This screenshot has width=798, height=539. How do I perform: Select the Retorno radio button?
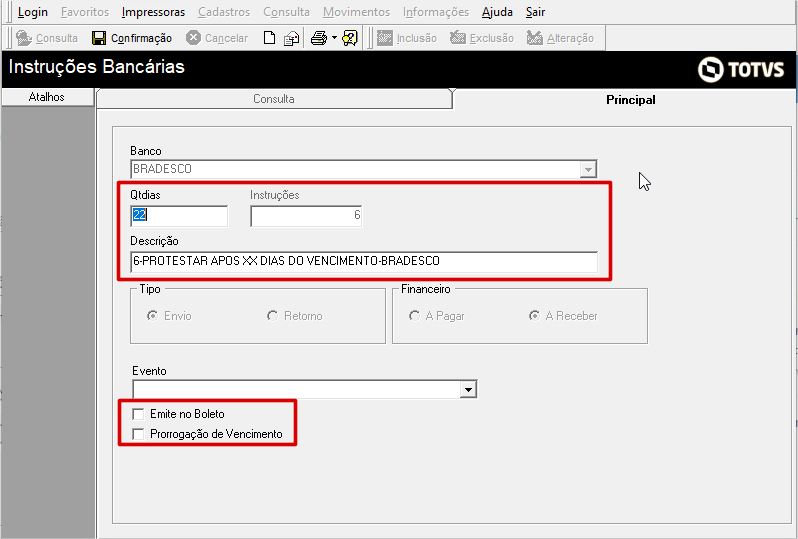pyautogui.click(x=272, y=316)
